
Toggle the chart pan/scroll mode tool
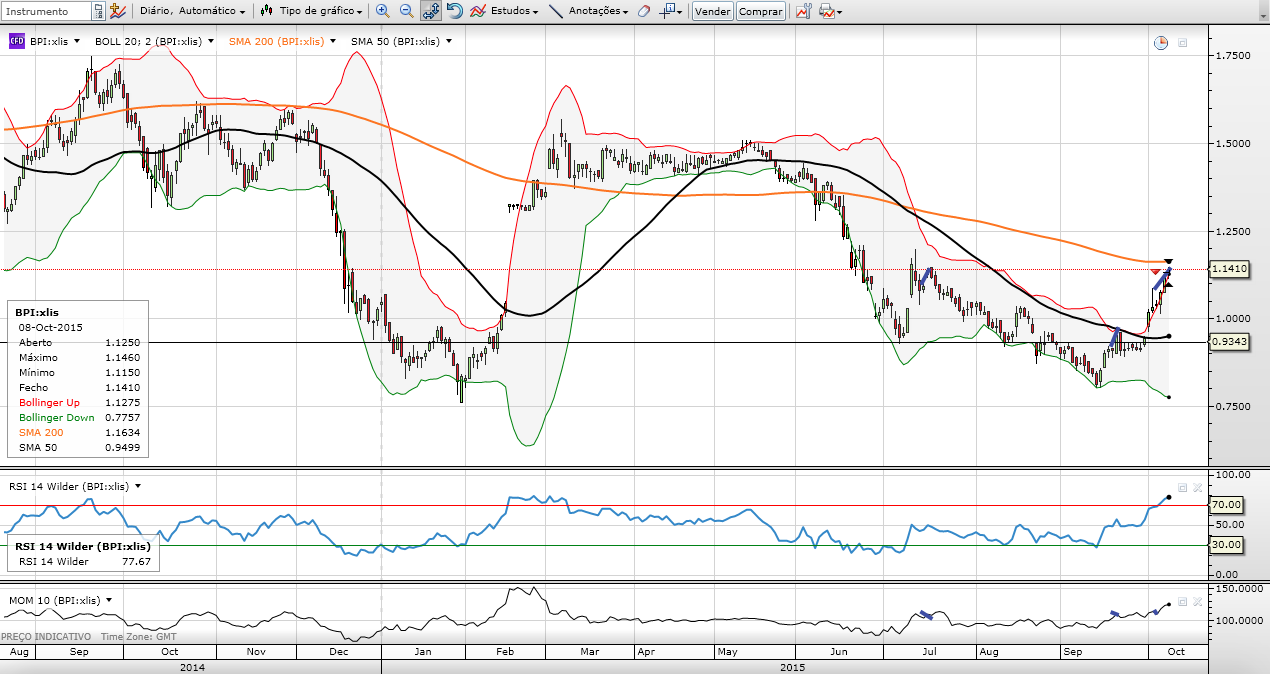[x=430, y=11]
